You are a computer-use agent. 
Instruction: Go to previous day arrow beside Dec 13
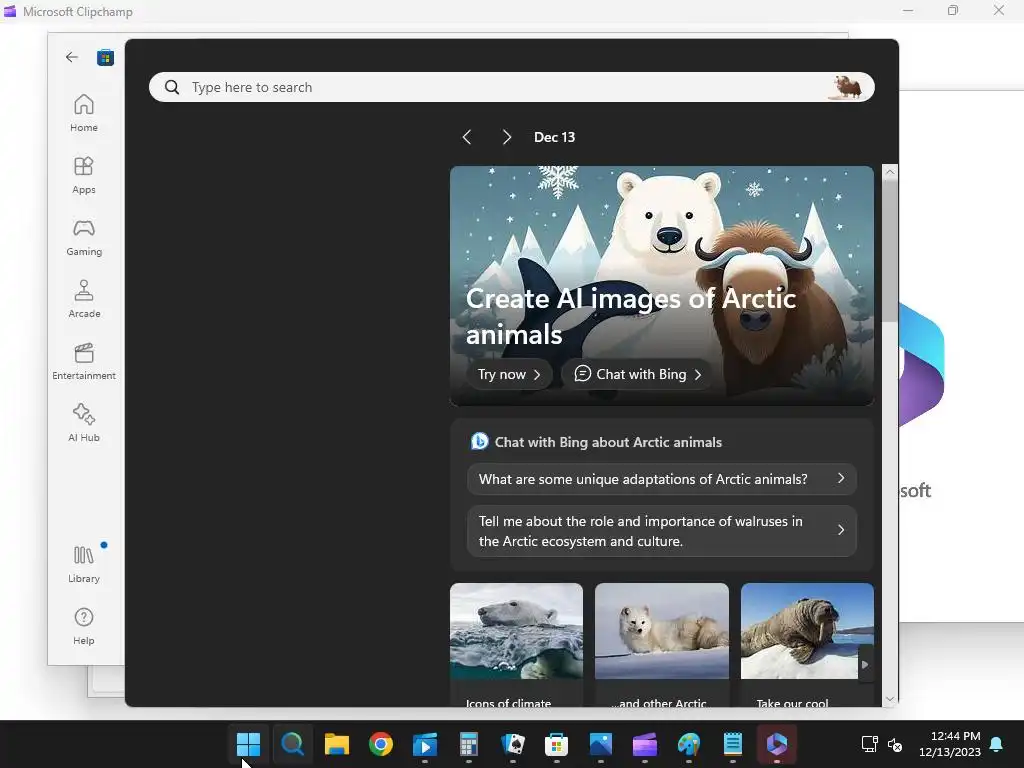point(466,137)
